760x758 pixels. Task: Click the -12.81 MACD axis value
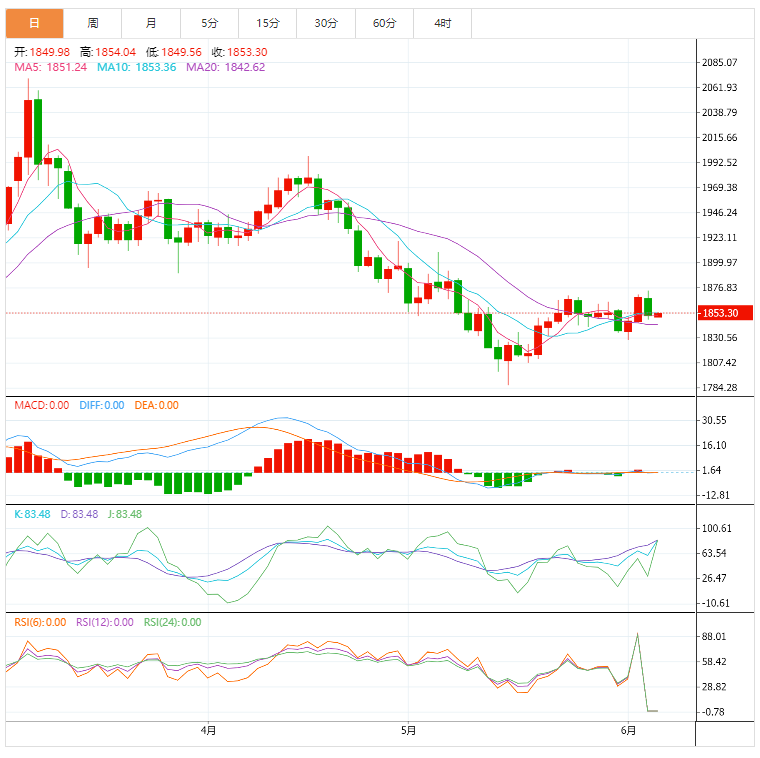[714, 495]
